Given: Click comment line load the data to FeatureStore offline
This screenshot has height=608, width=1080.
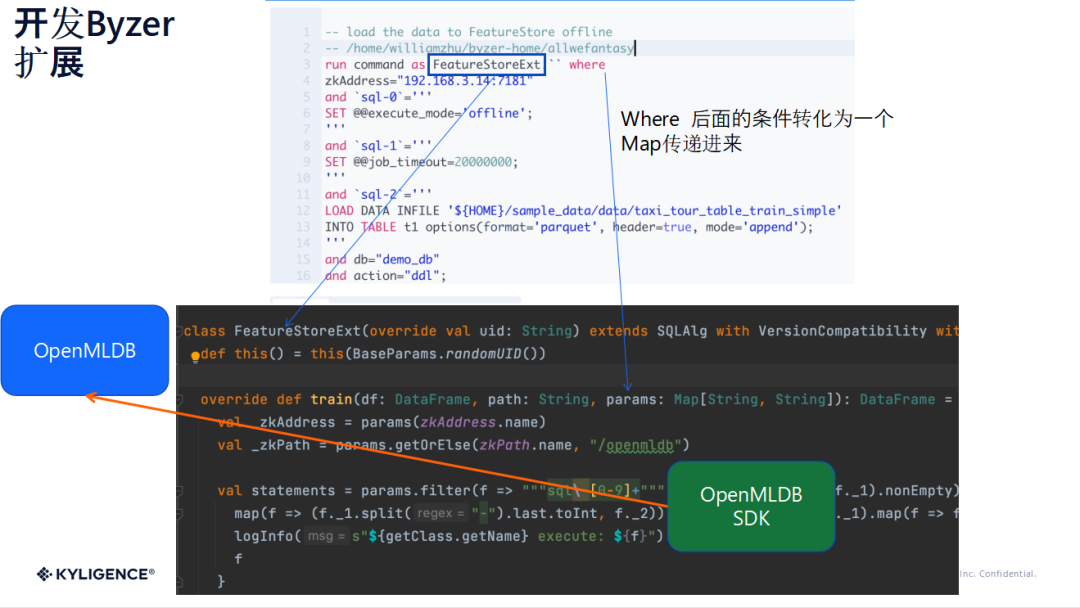Looking at the screenshot, I should click(x=468, y=32).
